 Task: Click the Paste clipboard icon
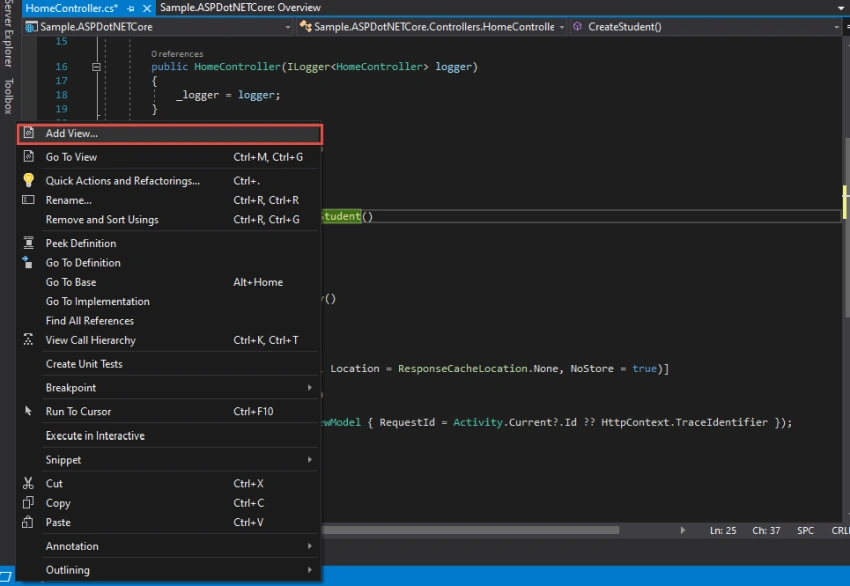point(28,522)
